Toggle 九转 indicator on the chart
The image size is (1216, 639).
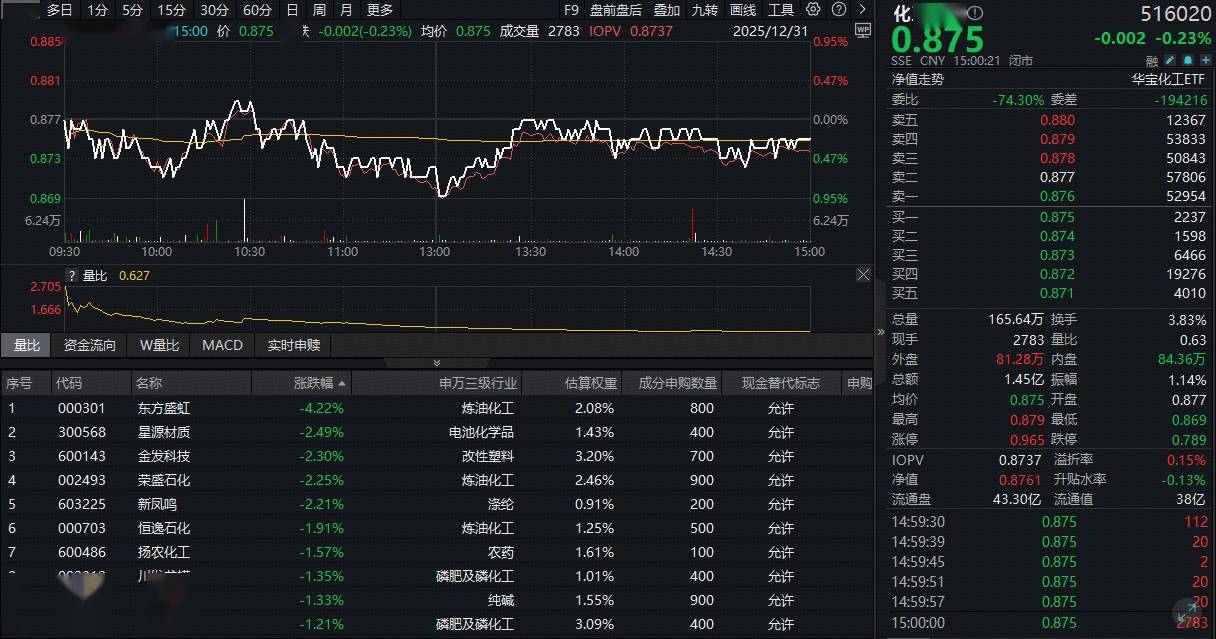(x=705, y=10)
